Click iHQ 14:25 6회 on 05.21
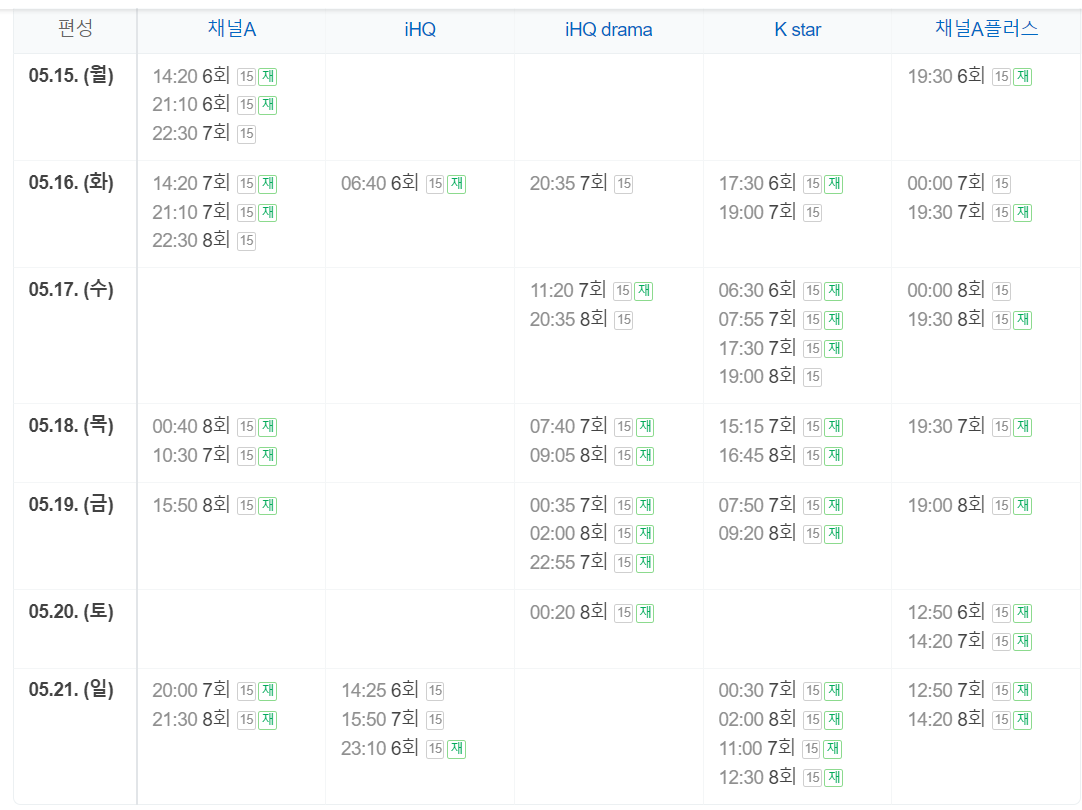1082x810 pixels. click(x=380, y=690)
